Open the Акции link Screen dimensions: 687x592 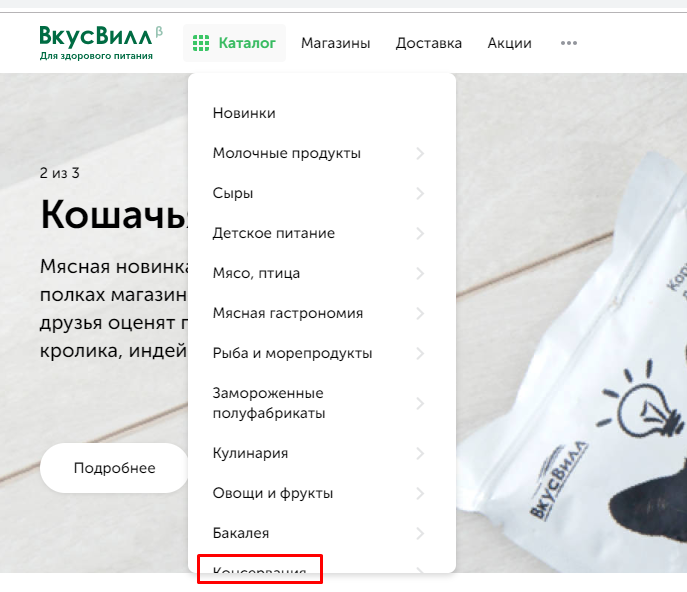pos(510,43)
